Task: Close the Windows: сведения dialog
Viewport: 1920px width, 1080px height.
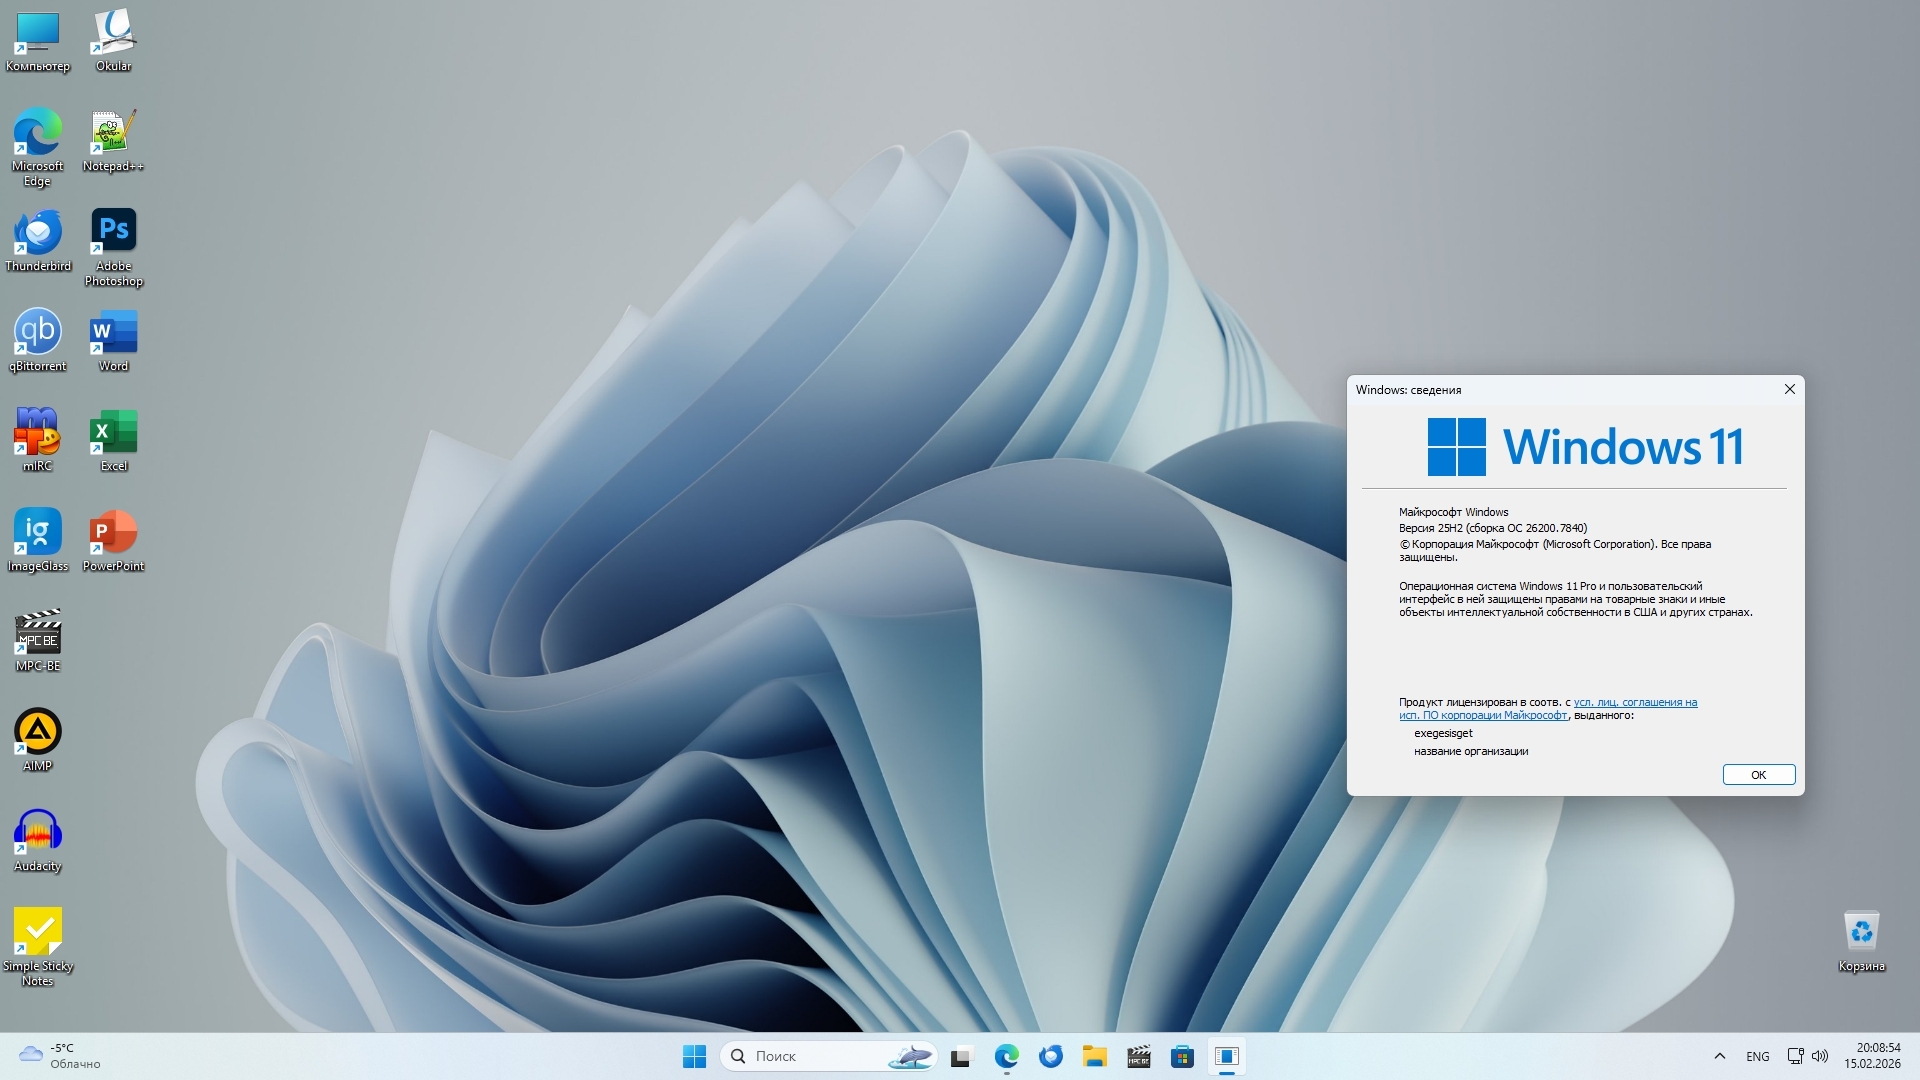Action: pos(1789,390)
